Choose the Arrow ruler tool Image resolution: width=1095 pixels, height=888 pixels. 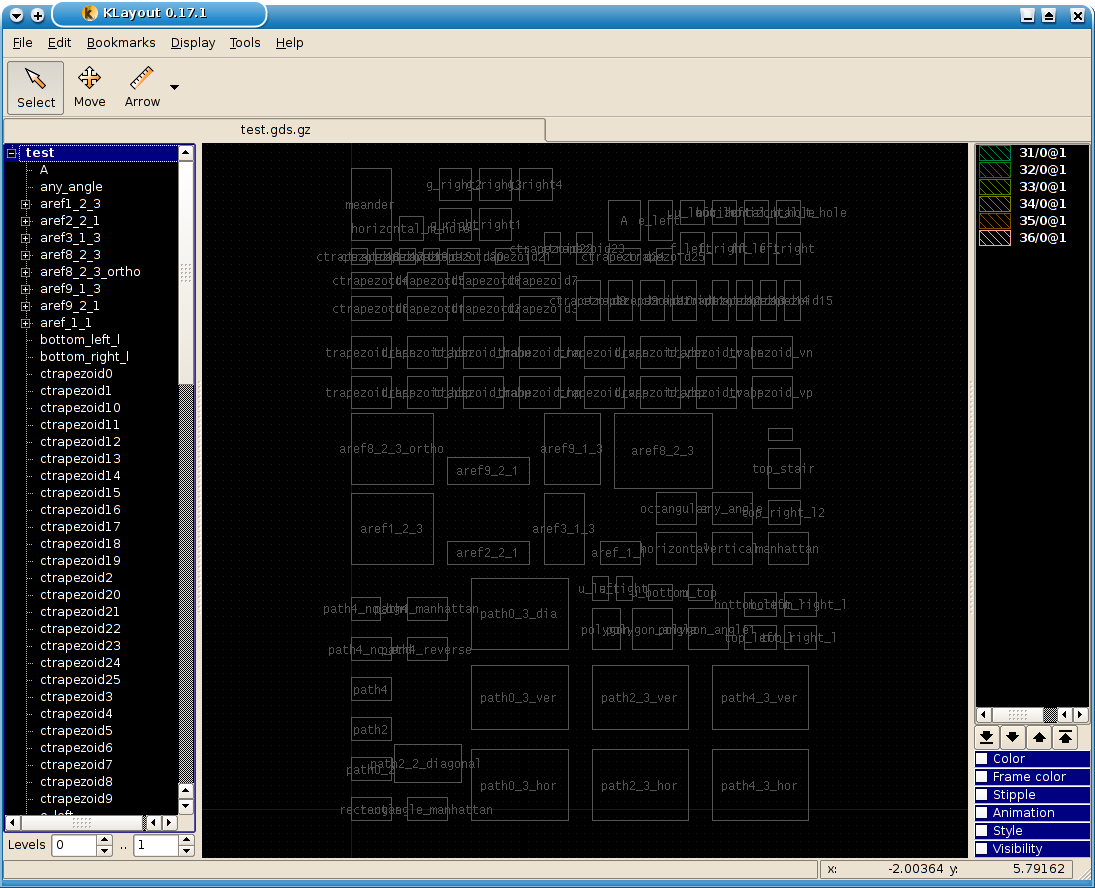tap(142, 87)
